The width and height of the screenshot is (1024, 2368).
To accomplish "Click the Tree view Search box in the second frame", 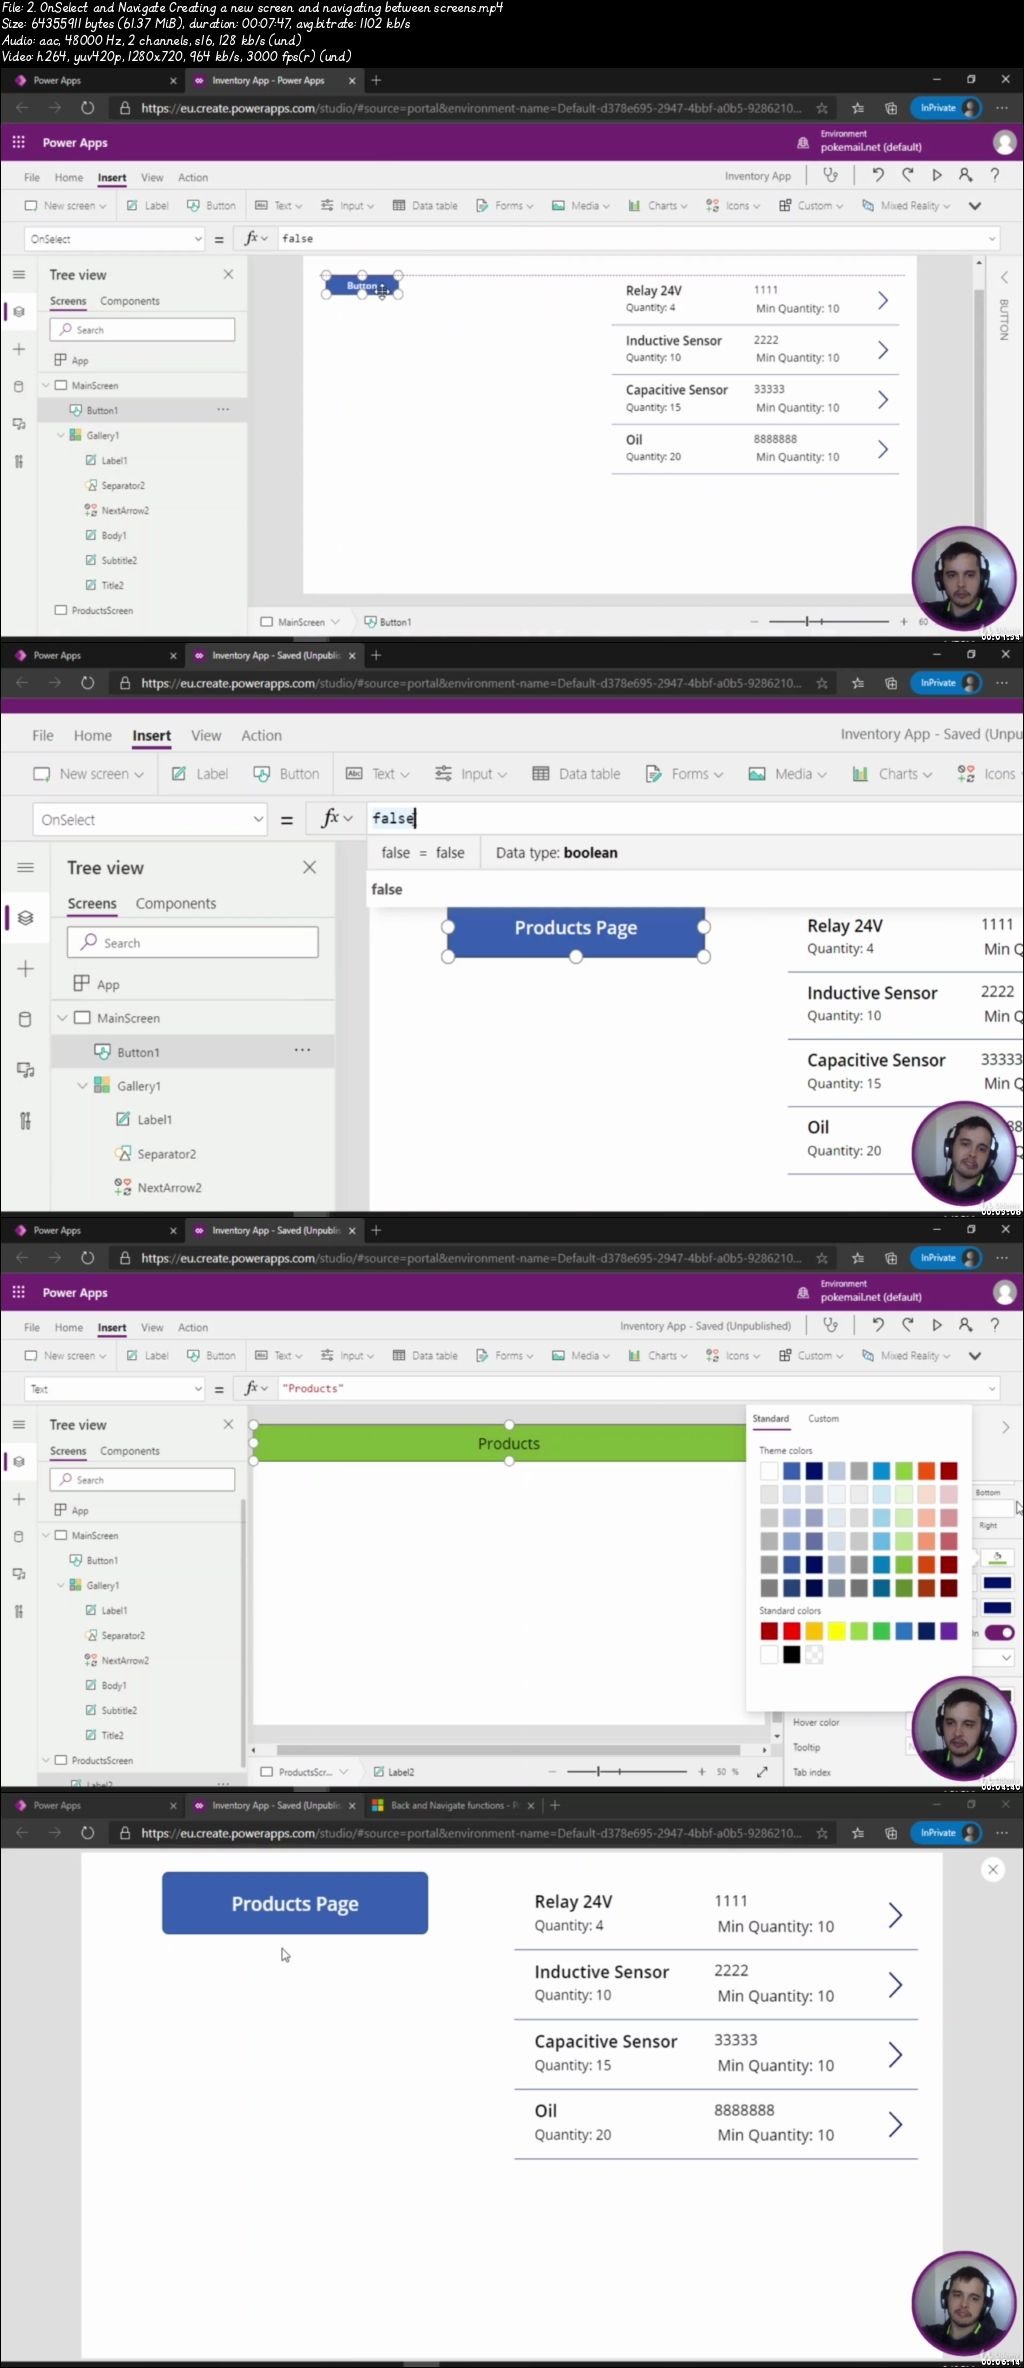I will pyautogui.click(x=193, y=942).
